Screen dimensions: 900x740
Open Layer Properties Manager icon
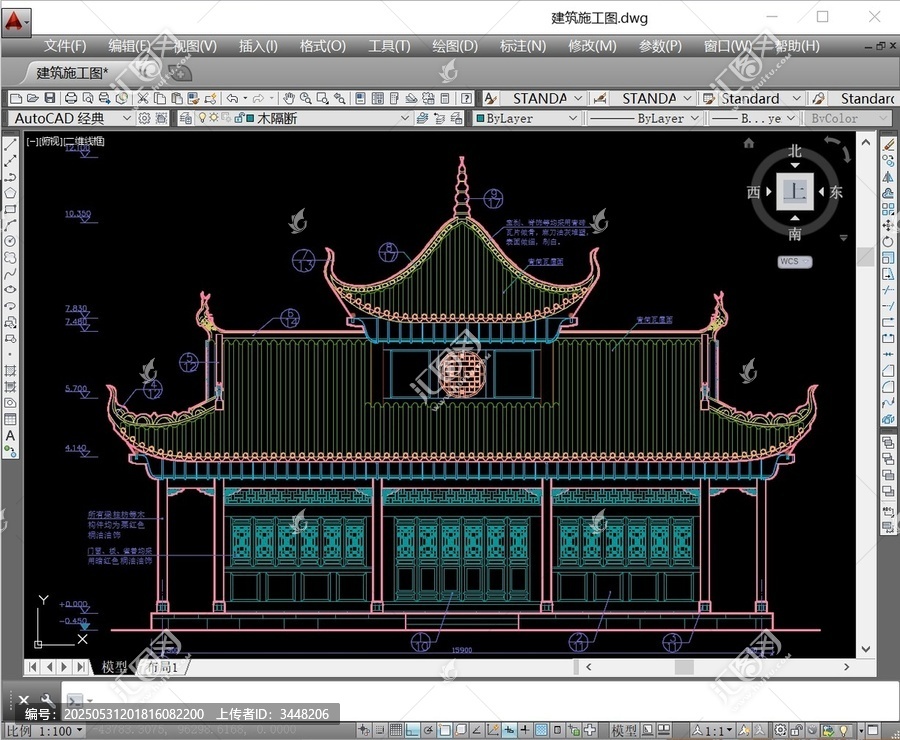(185, 118)
